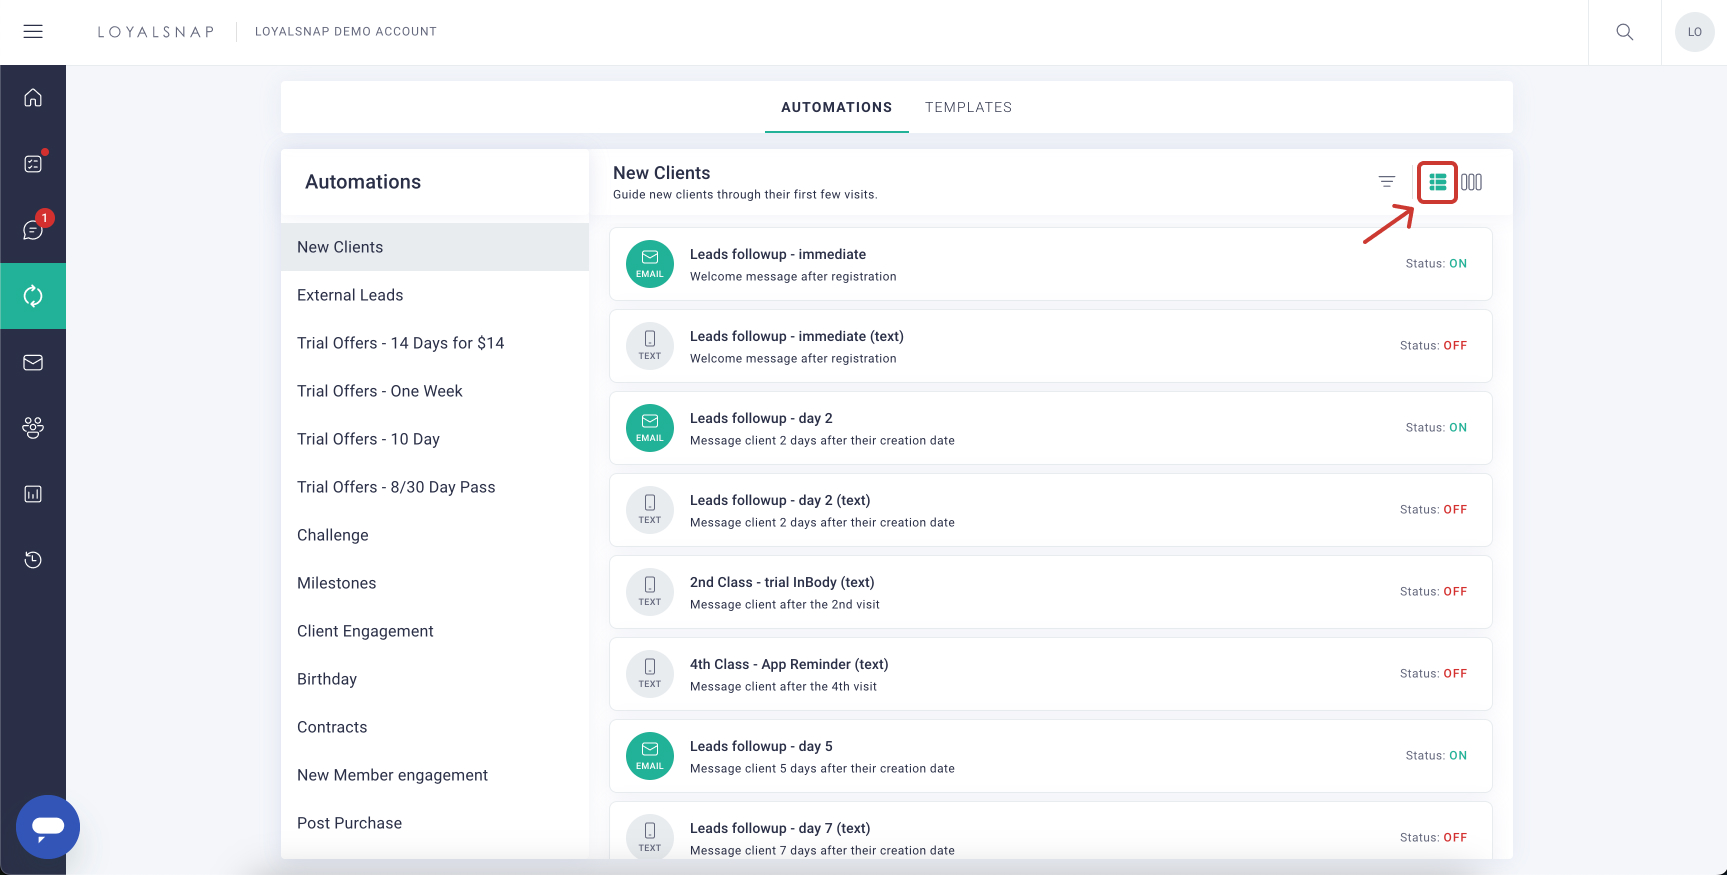Image resolution: width=1727 pixels, height=875 pixels.
Task: Go to the Home dashboard icon
Action: pos(33,98)
